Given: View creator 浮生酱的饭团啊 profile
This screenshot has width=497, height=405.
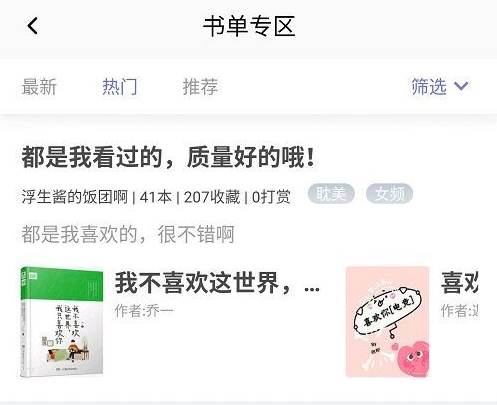Looking at the screenshot, I should coord(75,197).
